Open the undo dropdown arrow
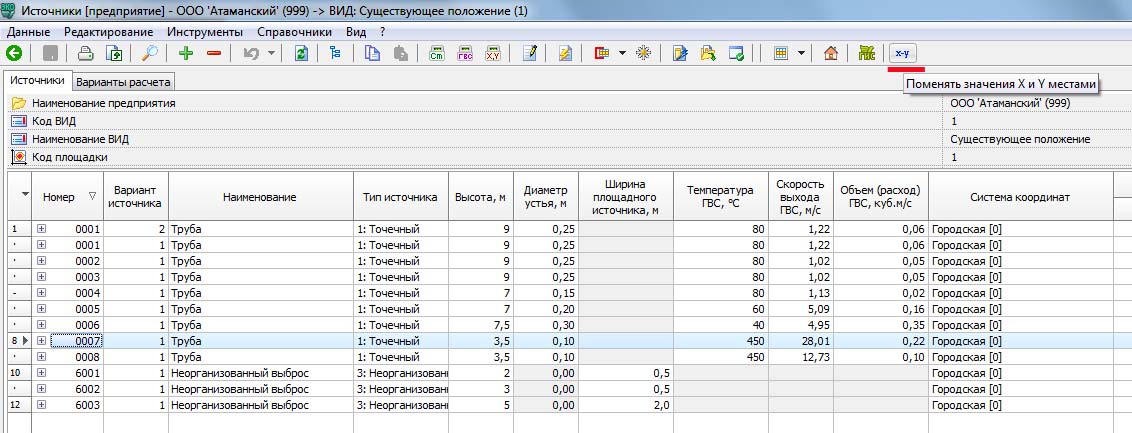 click(272, 53)
